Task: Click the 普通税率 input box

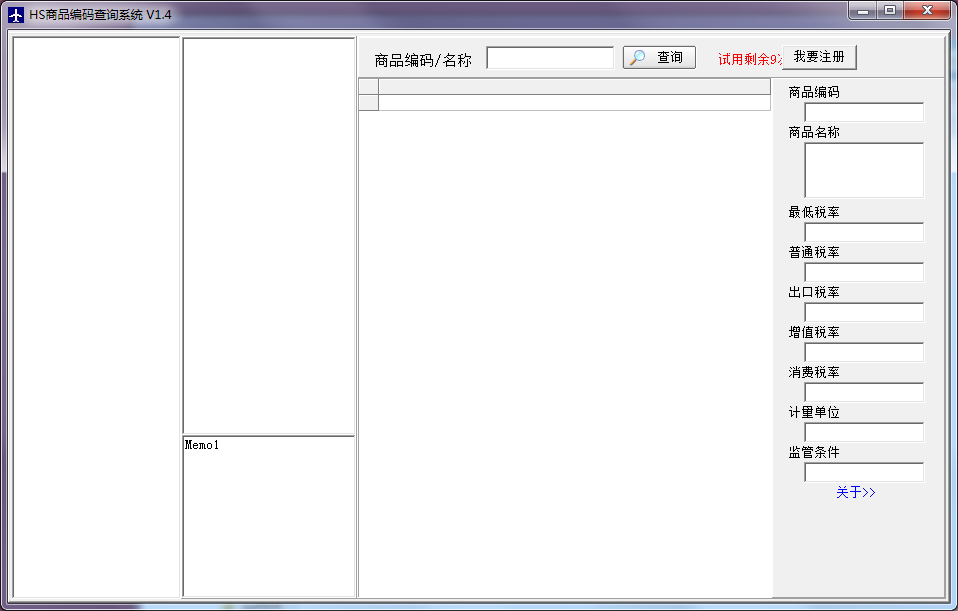Action: tap(863, 272)
